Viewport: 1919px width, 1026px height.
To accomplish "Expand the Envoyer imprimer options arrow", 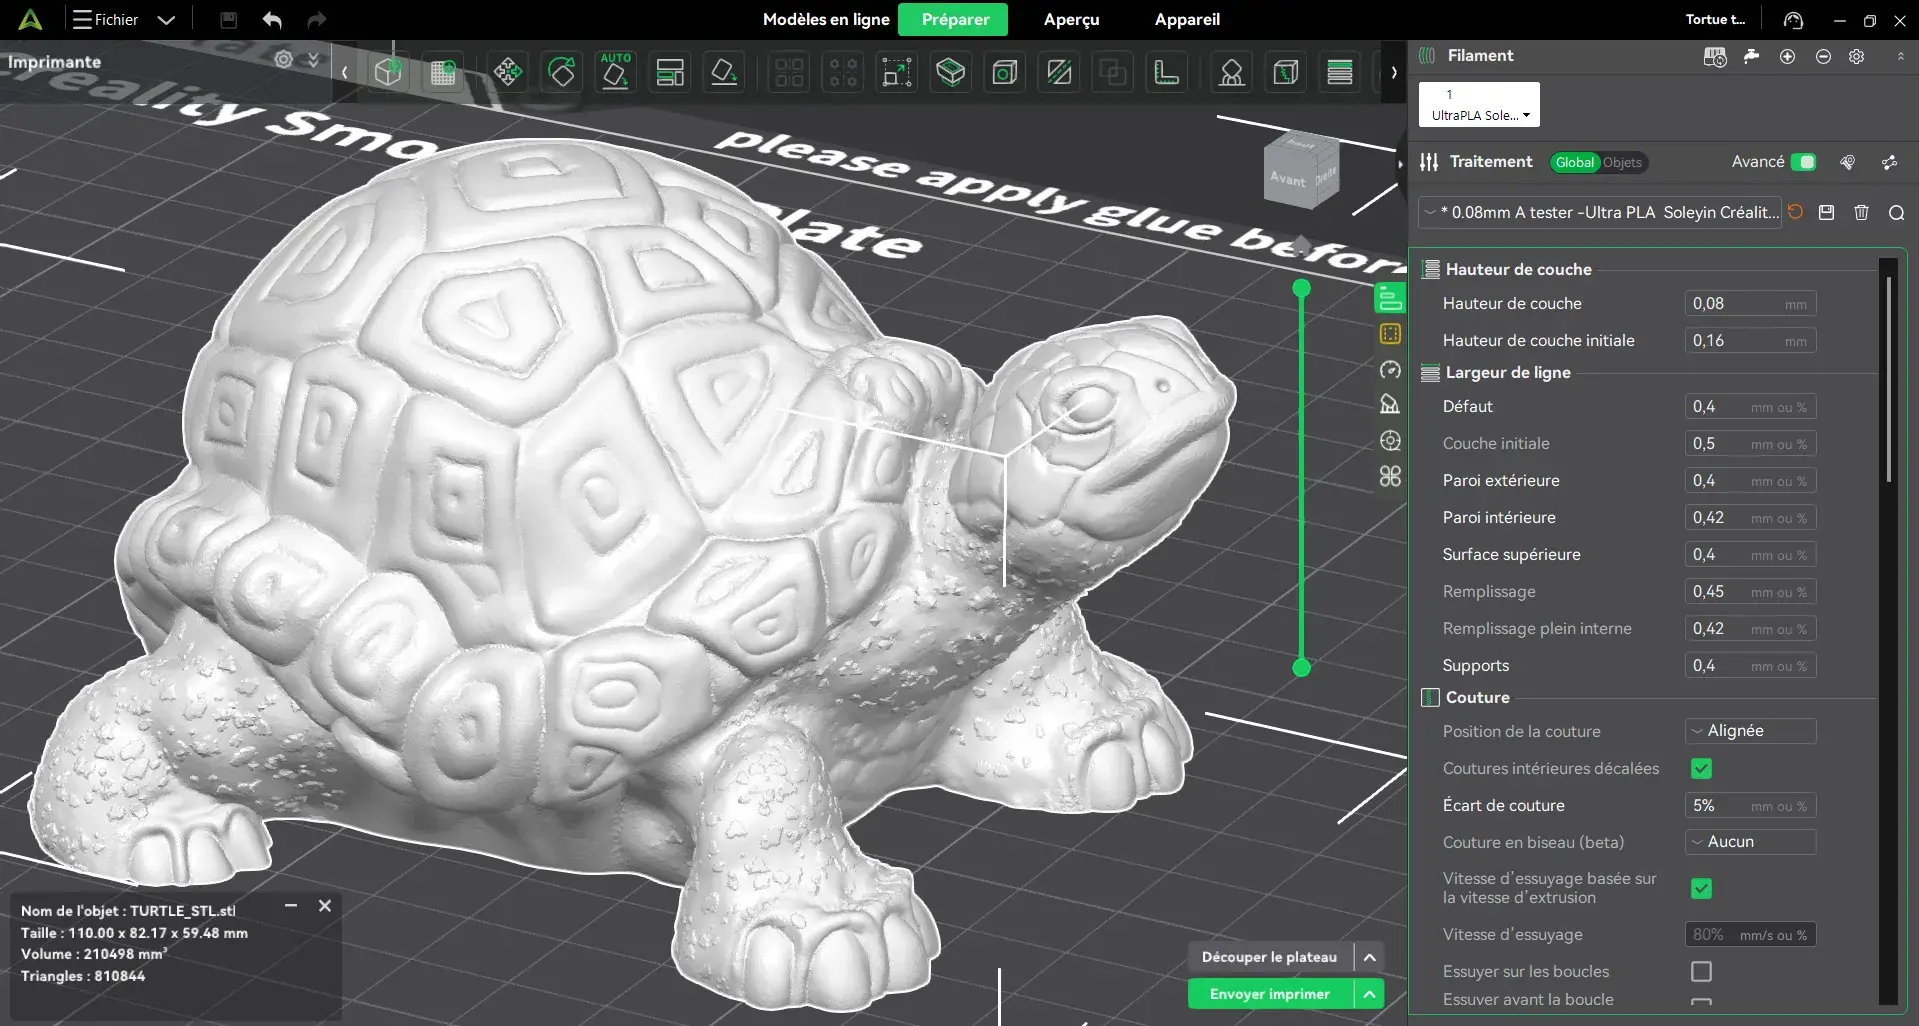I will (x=1370, y=994).
